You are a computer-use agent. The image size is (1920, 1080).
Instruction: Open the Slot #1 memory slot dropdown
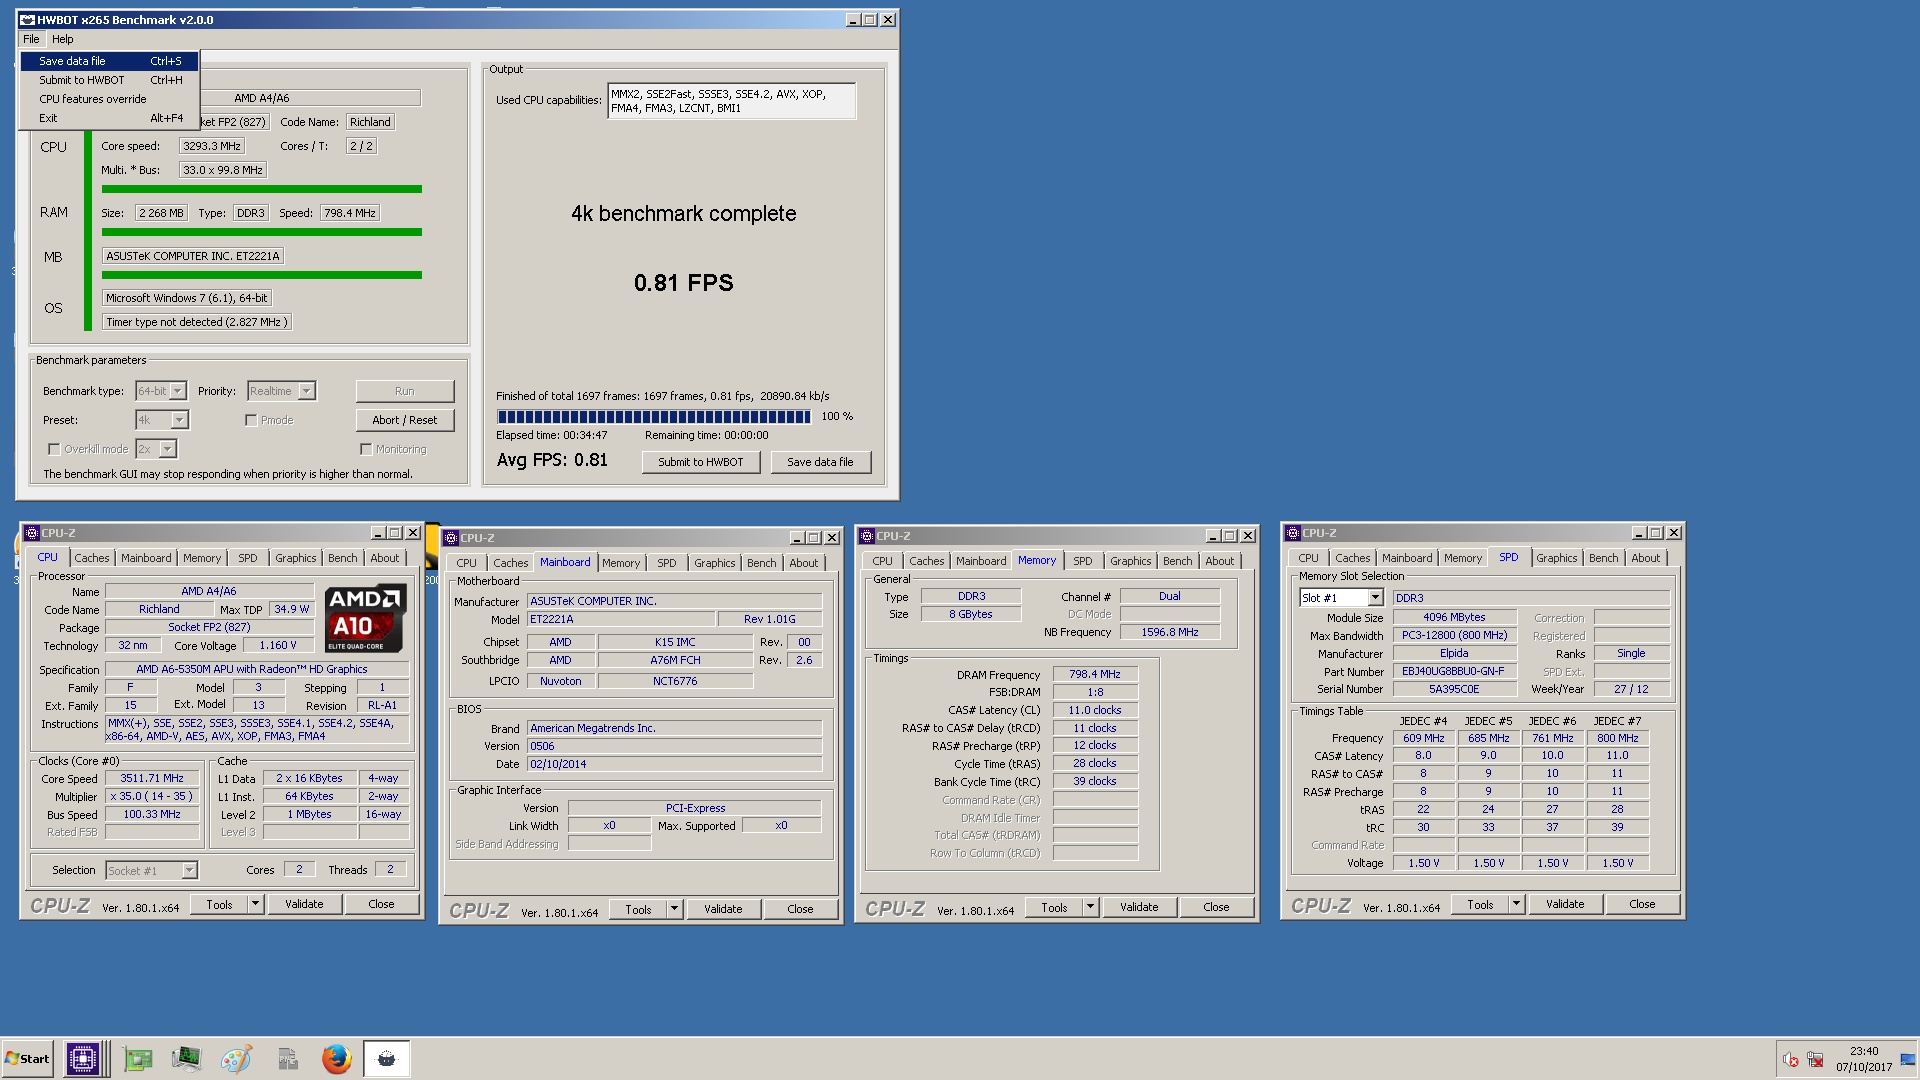(1376, 598)
